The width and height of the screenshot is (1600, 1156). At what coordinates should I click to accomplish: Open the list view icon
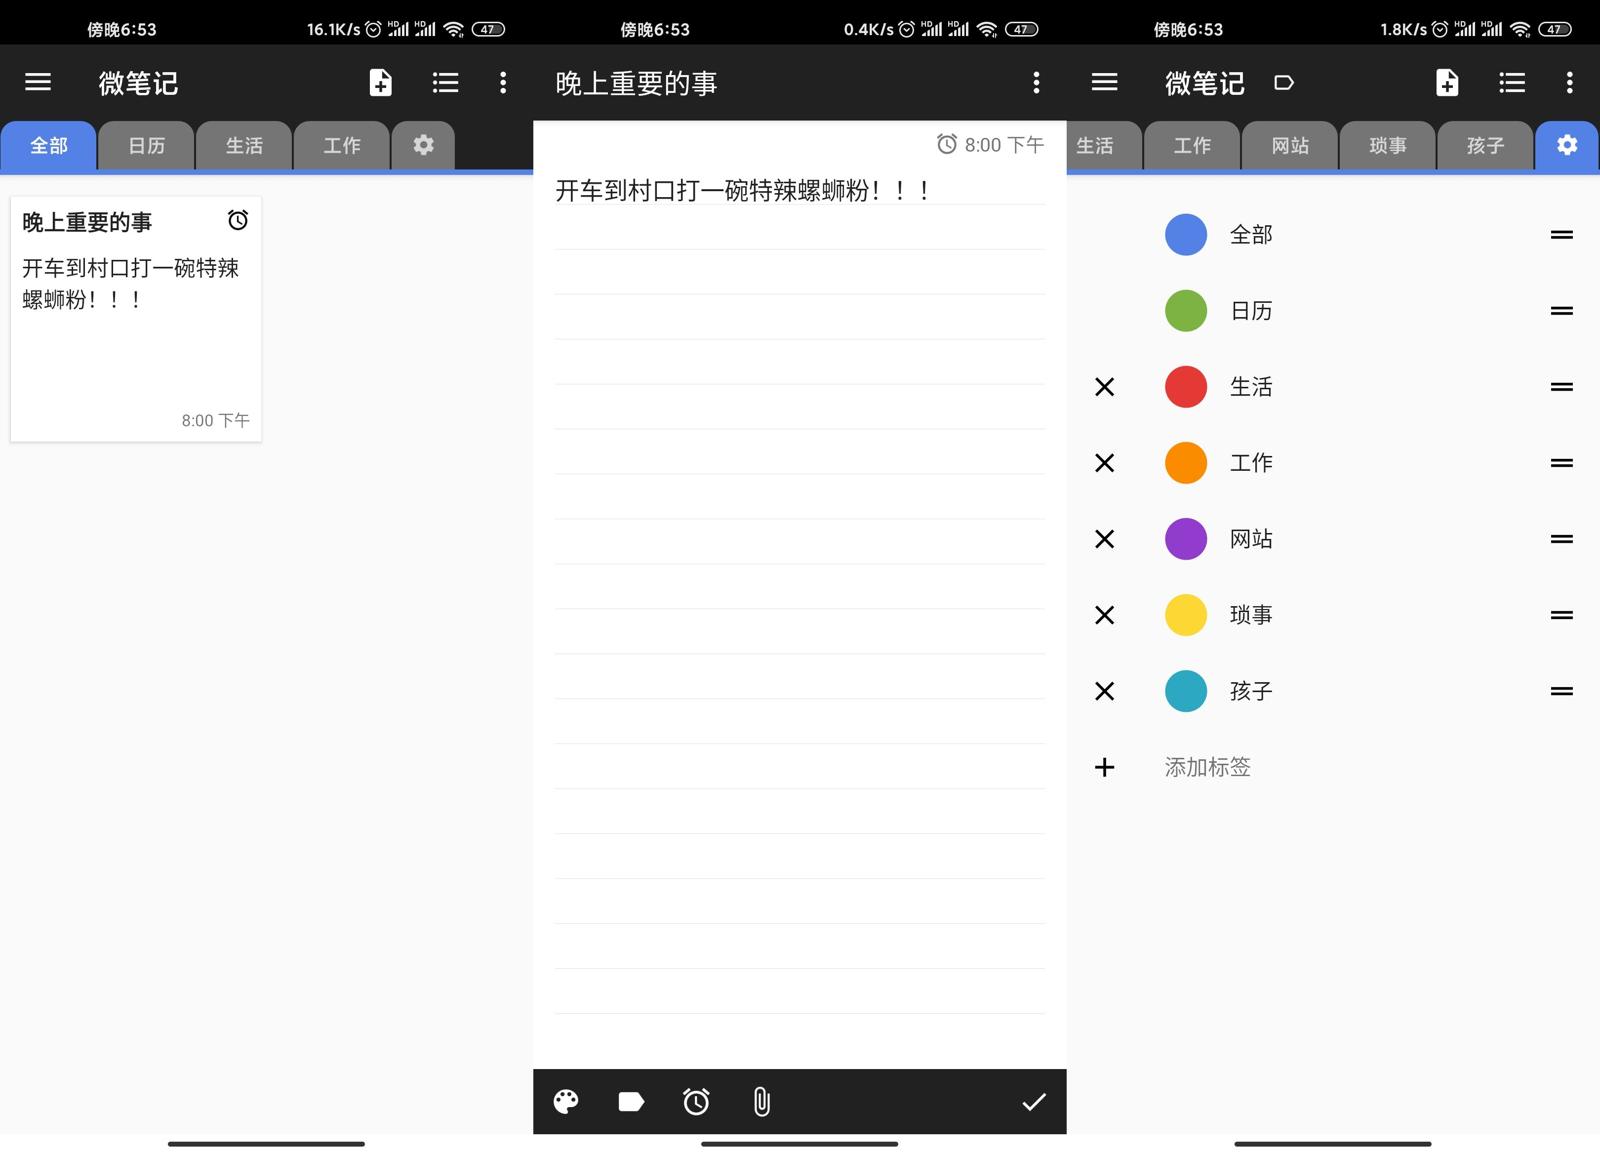click(x=444, y=83)
